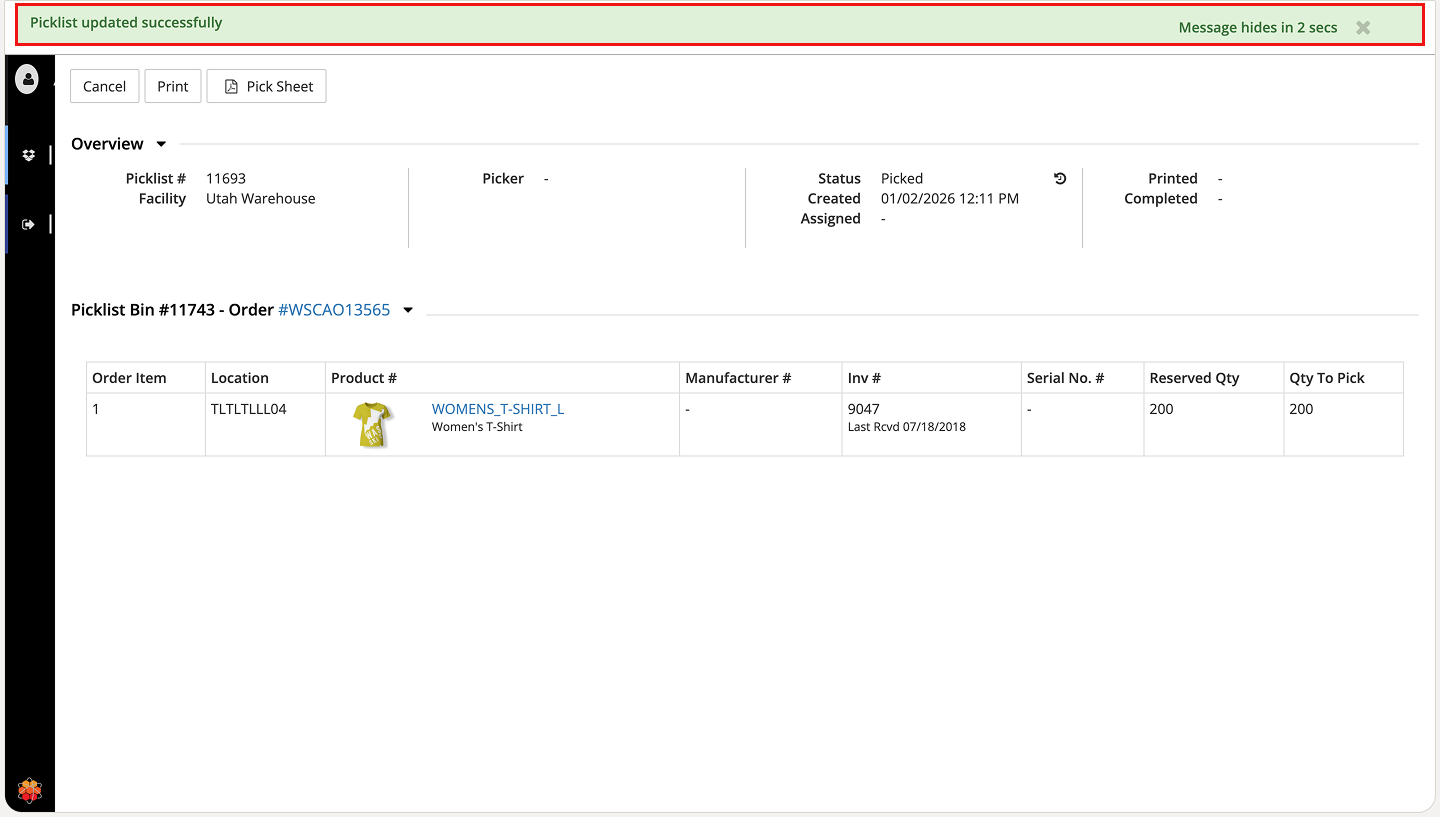
Task: Click the Inv # column header
Action: tap(864, 378)
